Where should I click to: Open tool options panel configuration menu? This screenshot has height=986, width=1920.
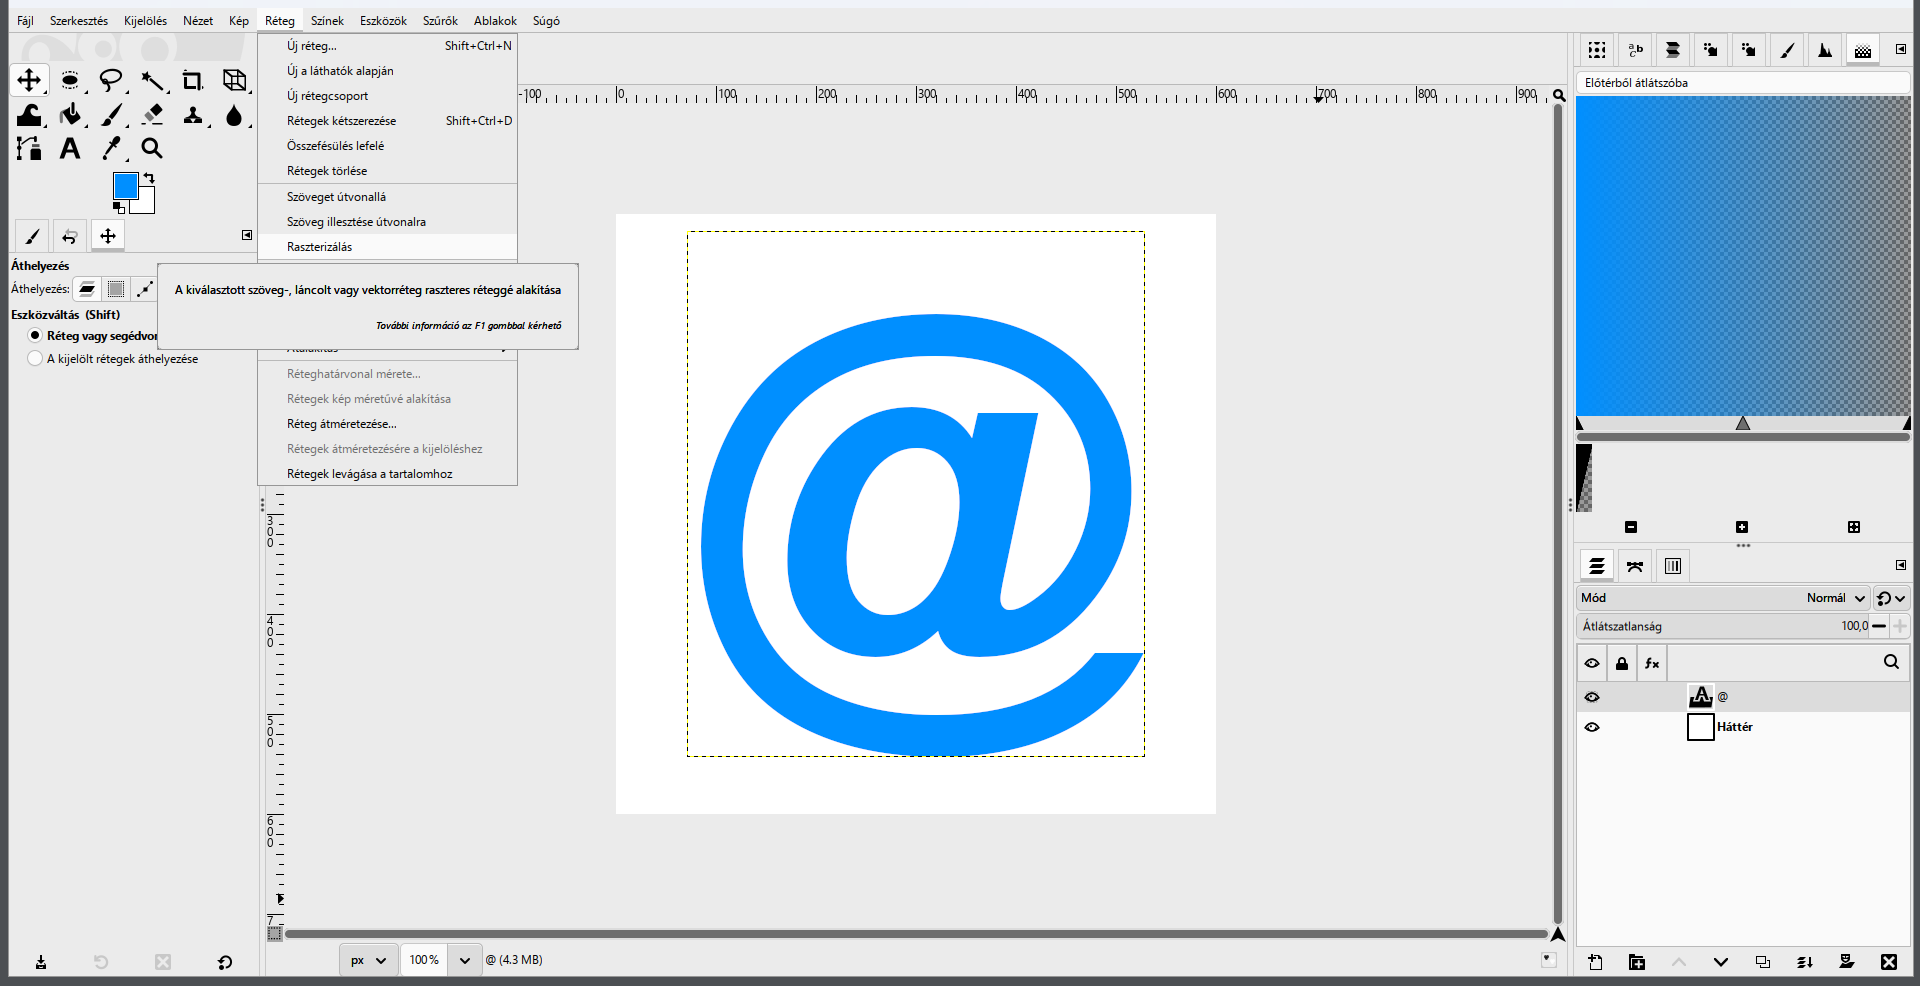tap(247, 235)
